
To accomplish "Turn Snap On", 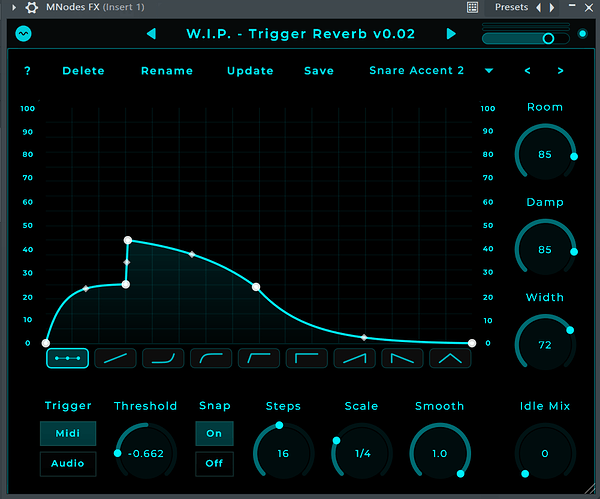I will point(214,434).
